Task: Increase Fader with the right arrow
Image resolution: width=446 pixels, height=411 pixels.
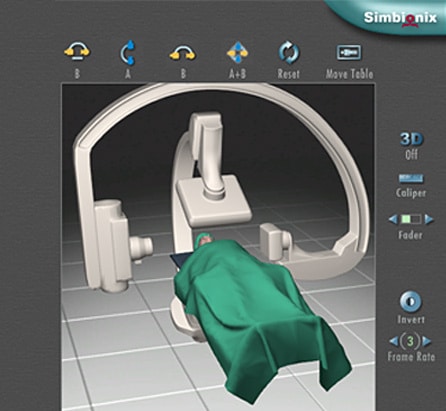Action: point(429,219)
